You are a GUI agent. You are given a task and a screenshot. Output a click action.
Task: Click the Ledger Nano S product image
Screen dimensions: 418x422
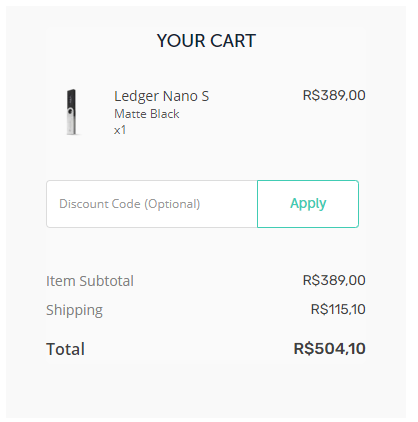click(x=71, y=112)
